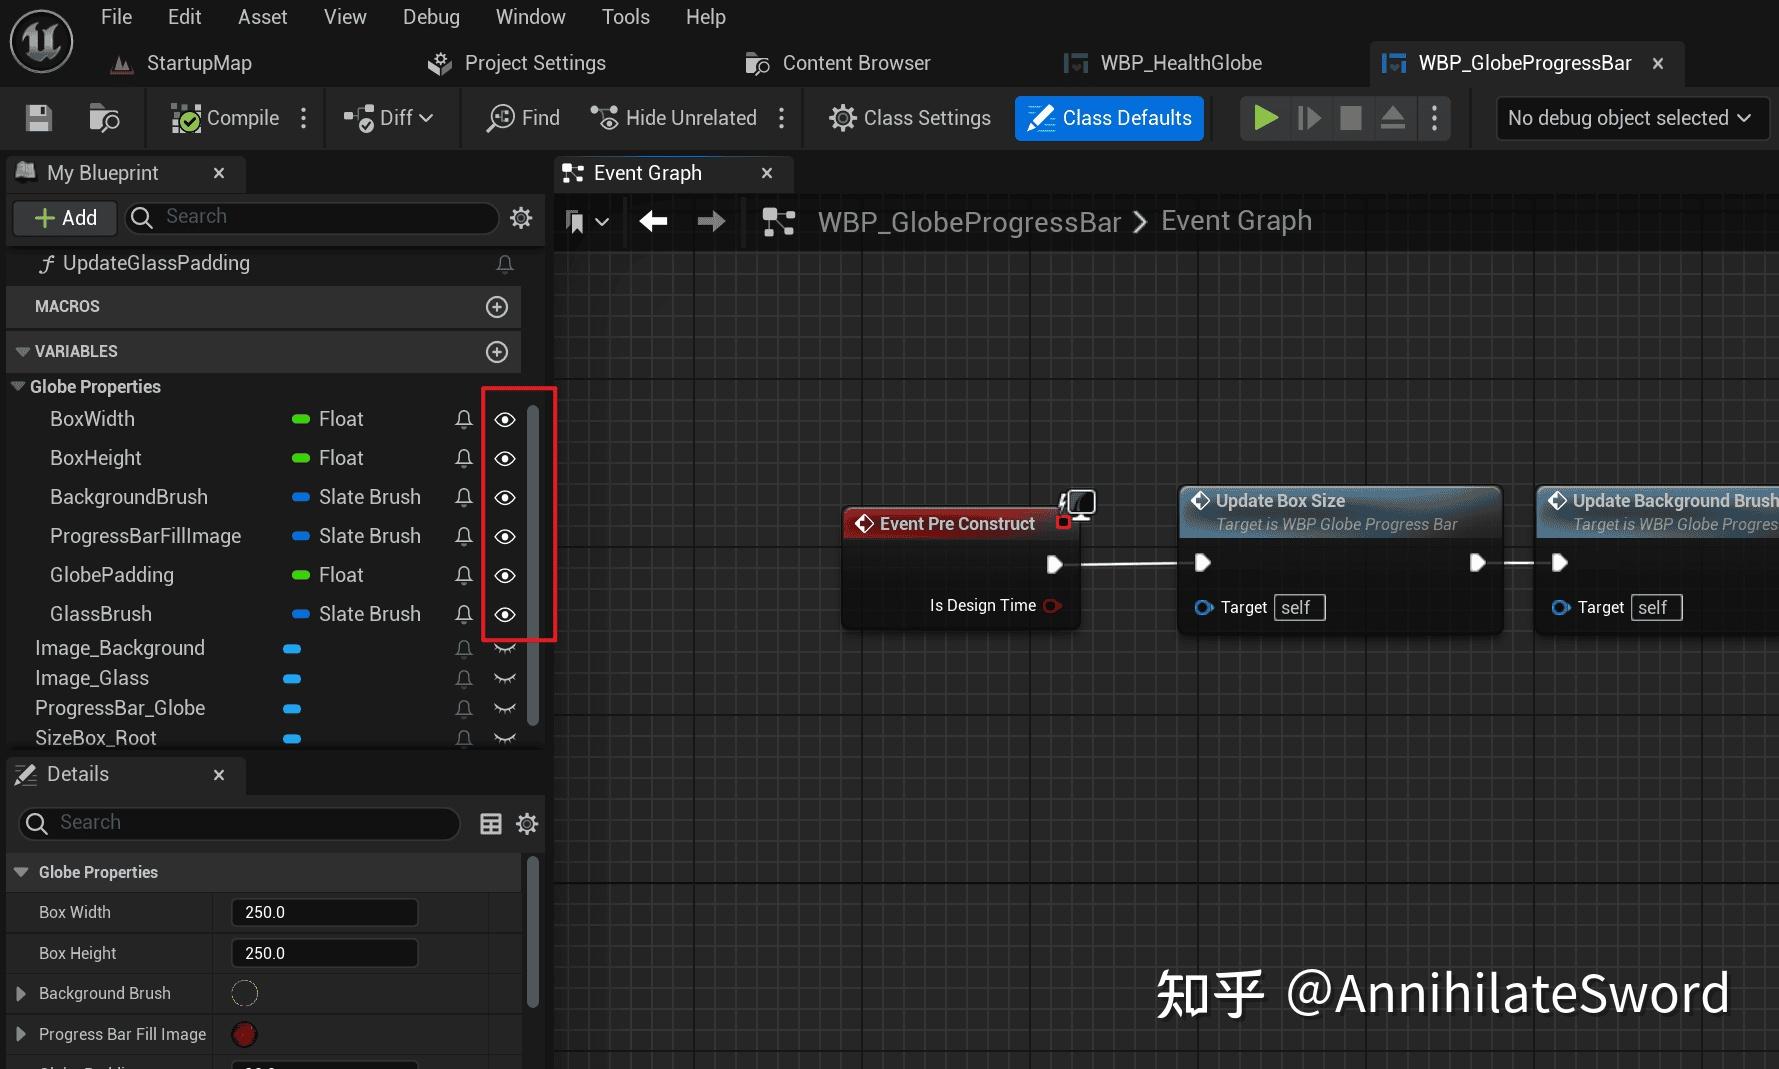Click the Progress Bar Fill Image color swatch
This screenshot has width=1779, height=1069.
[x=244, y=1034]
